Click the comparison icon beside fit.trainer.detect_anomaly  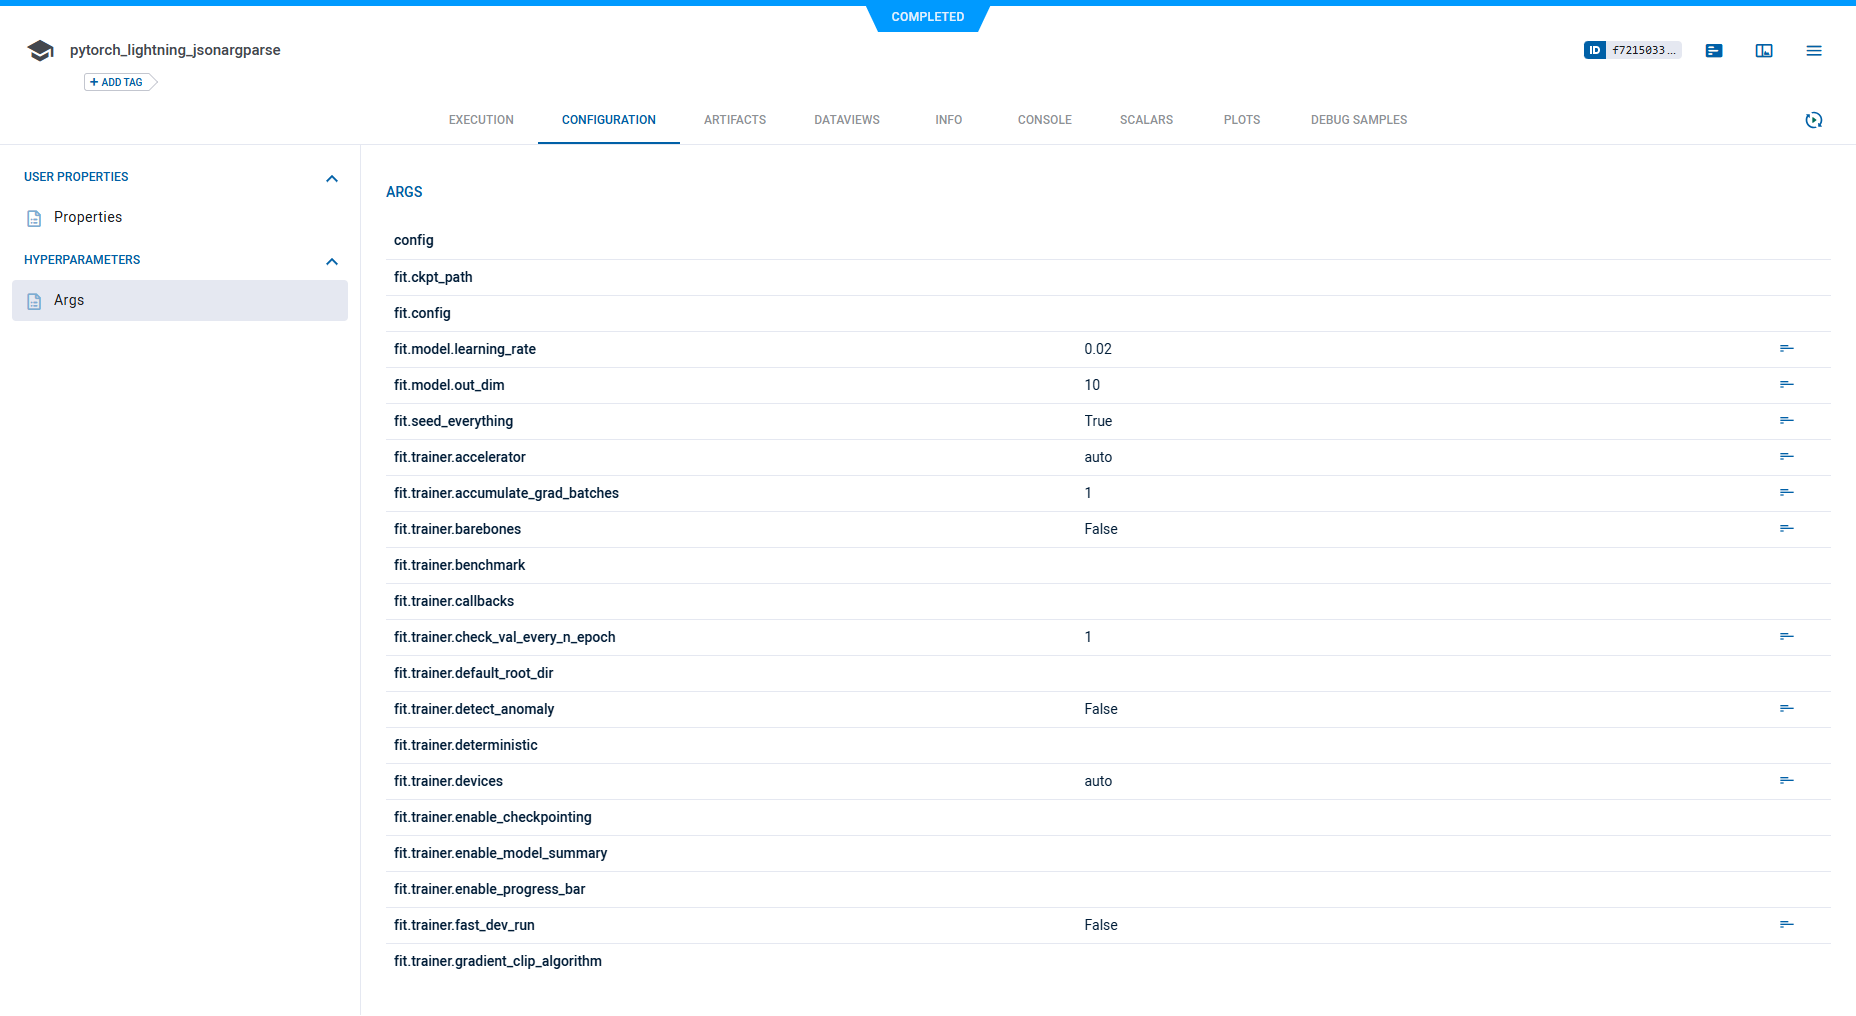pyautogui.click(x=1787, y=708)
